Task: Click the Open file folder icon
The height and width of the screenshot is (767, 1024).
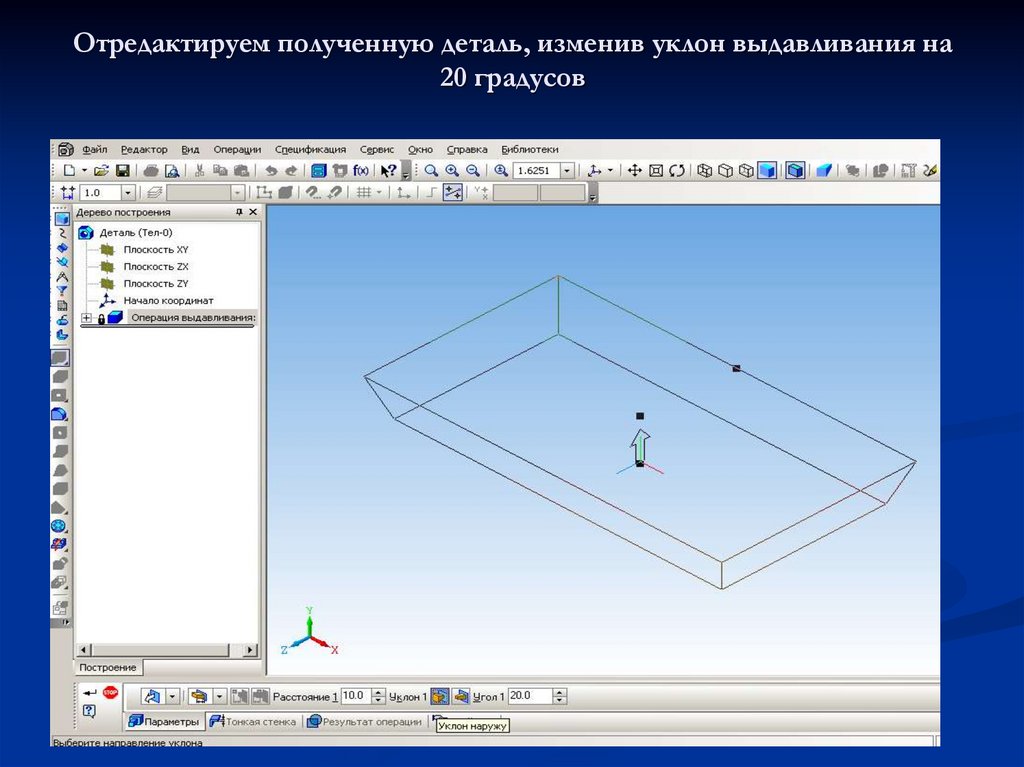Action: (x=101, y=171)
